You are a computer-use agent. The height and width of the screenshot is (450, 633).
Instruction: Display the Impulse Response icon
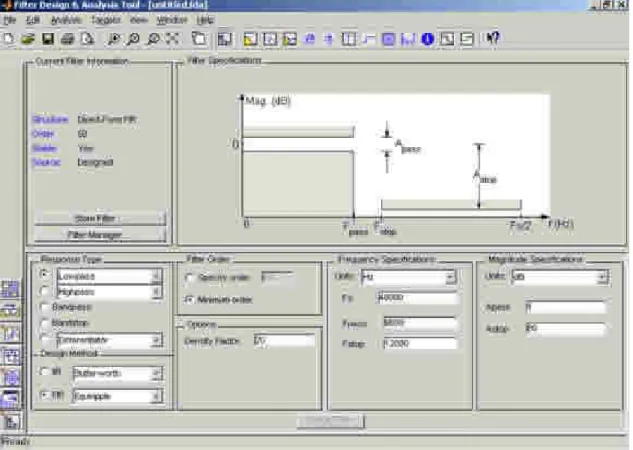pyautogui.click(x=349, y=39)
